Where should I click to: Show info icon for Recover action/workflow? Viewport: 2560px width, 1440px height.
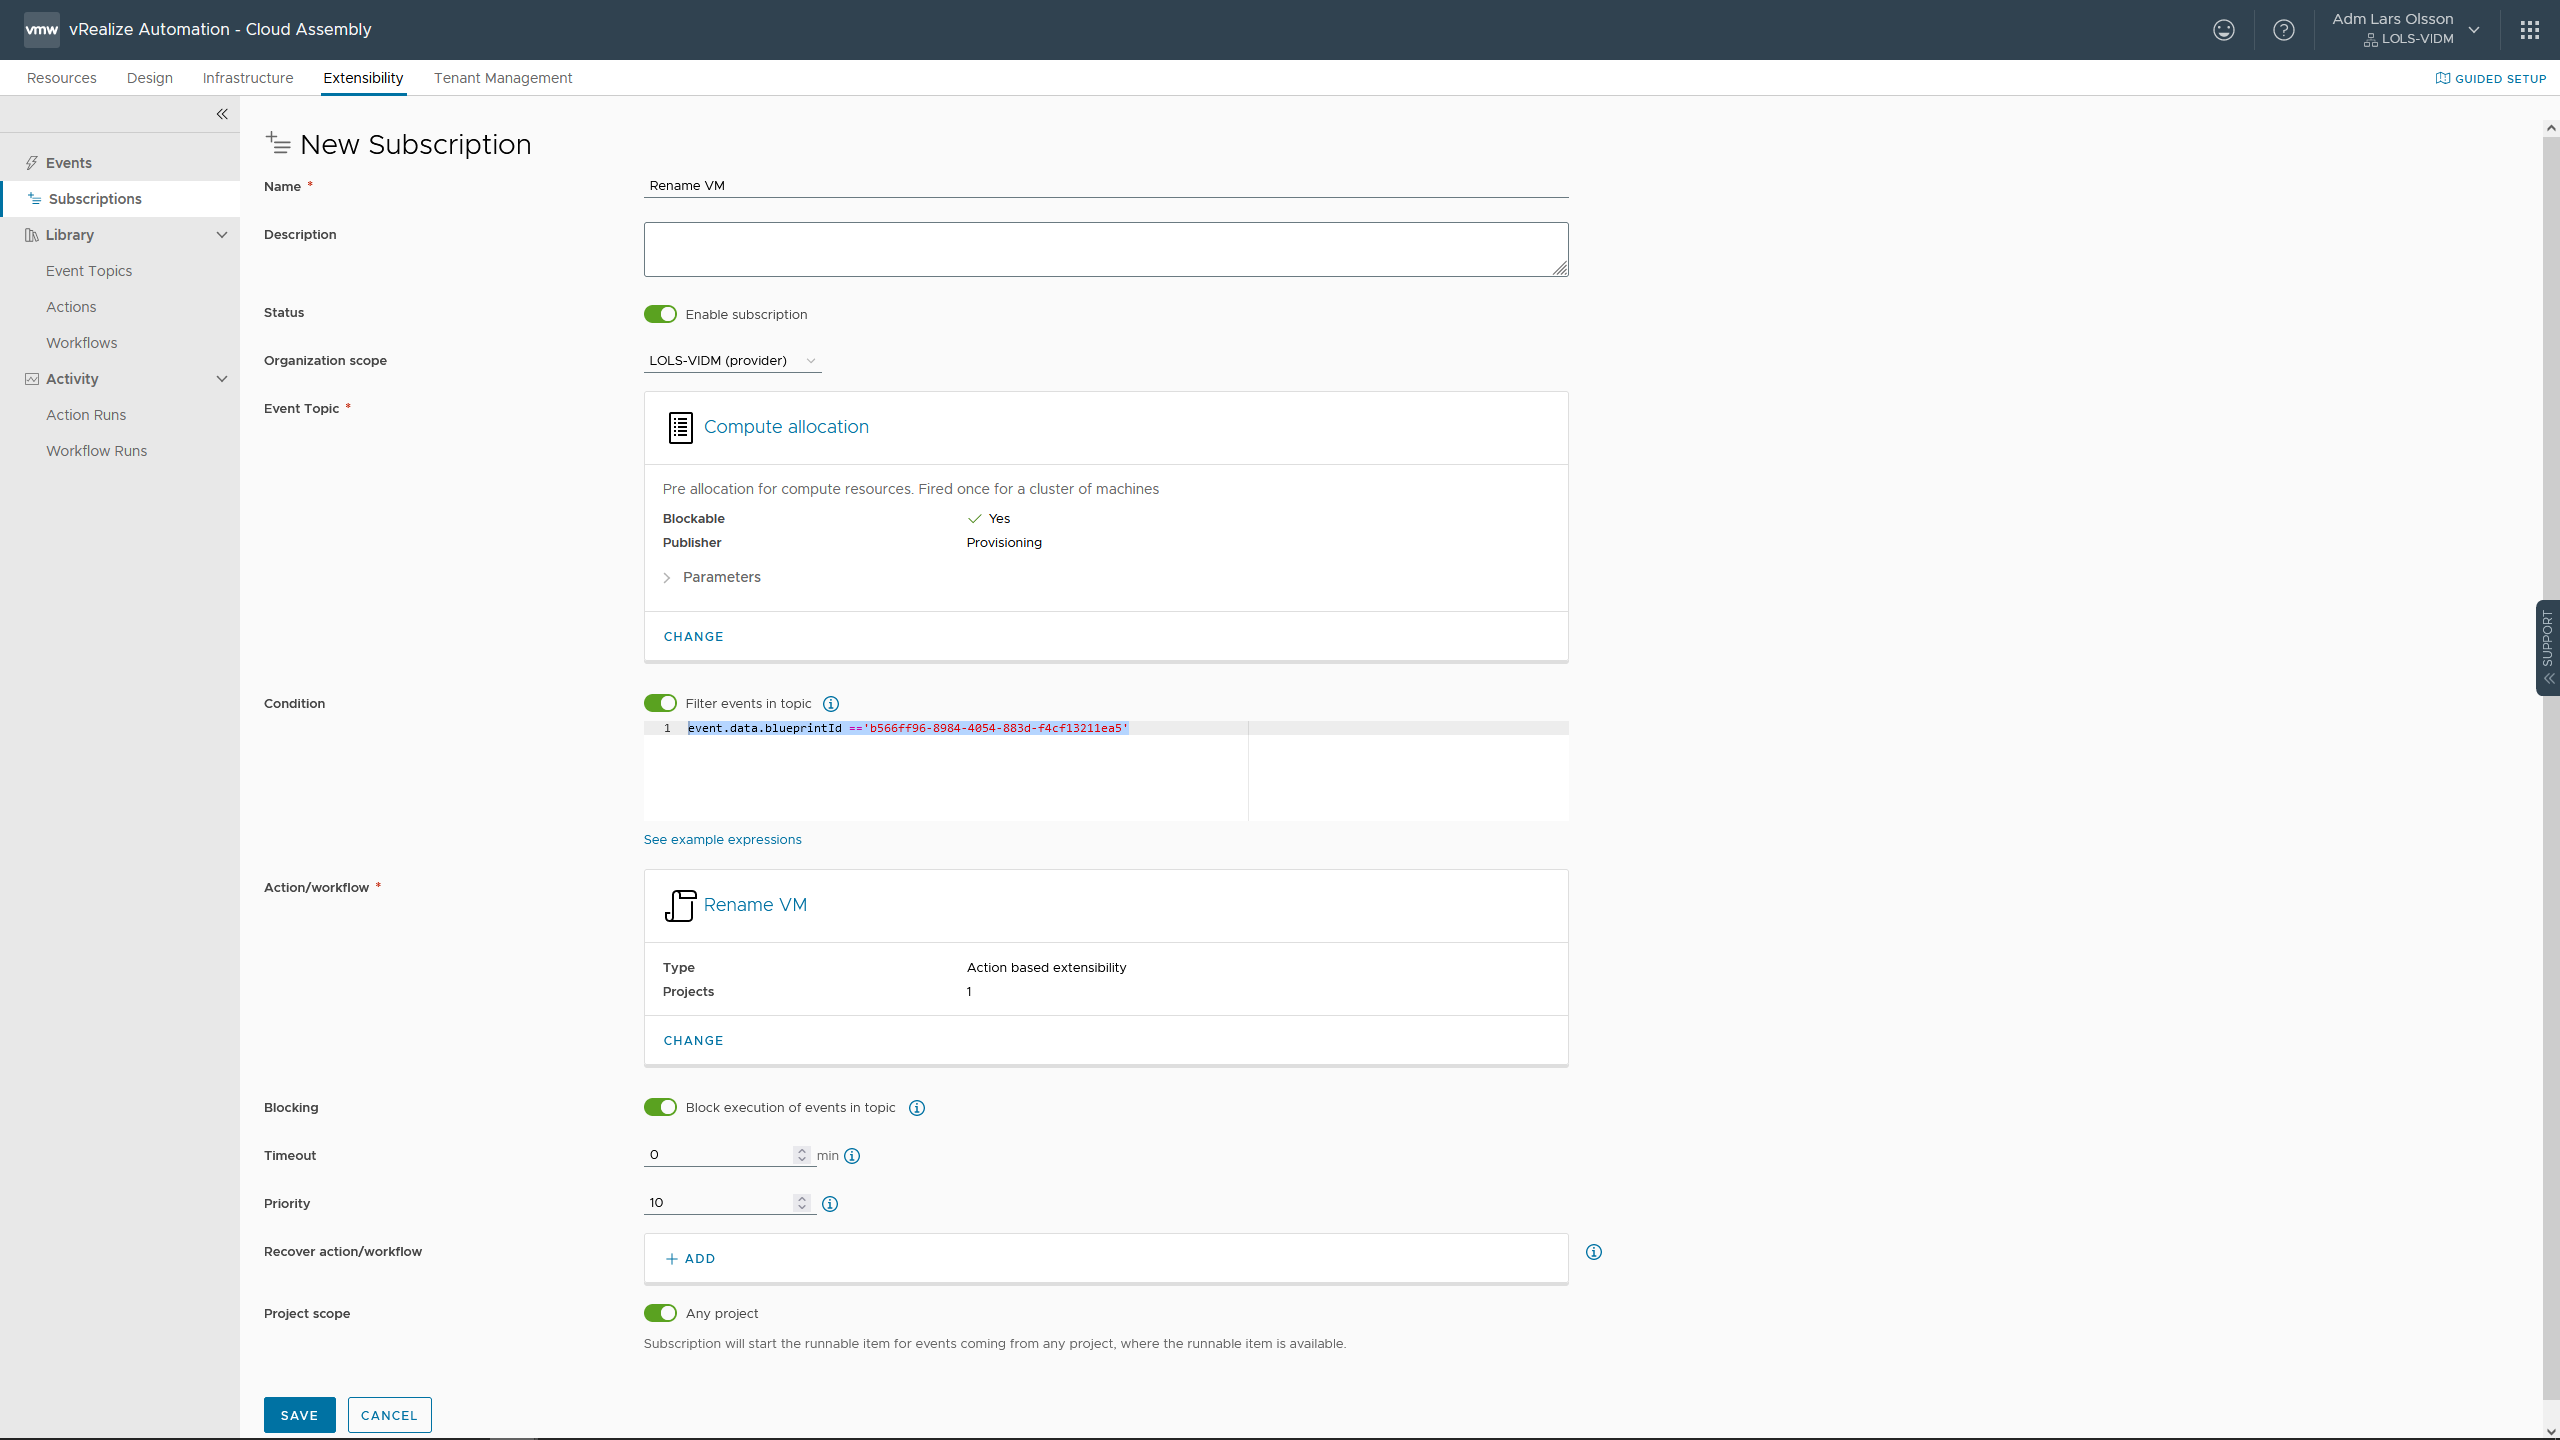[x=1594, y=1252]
